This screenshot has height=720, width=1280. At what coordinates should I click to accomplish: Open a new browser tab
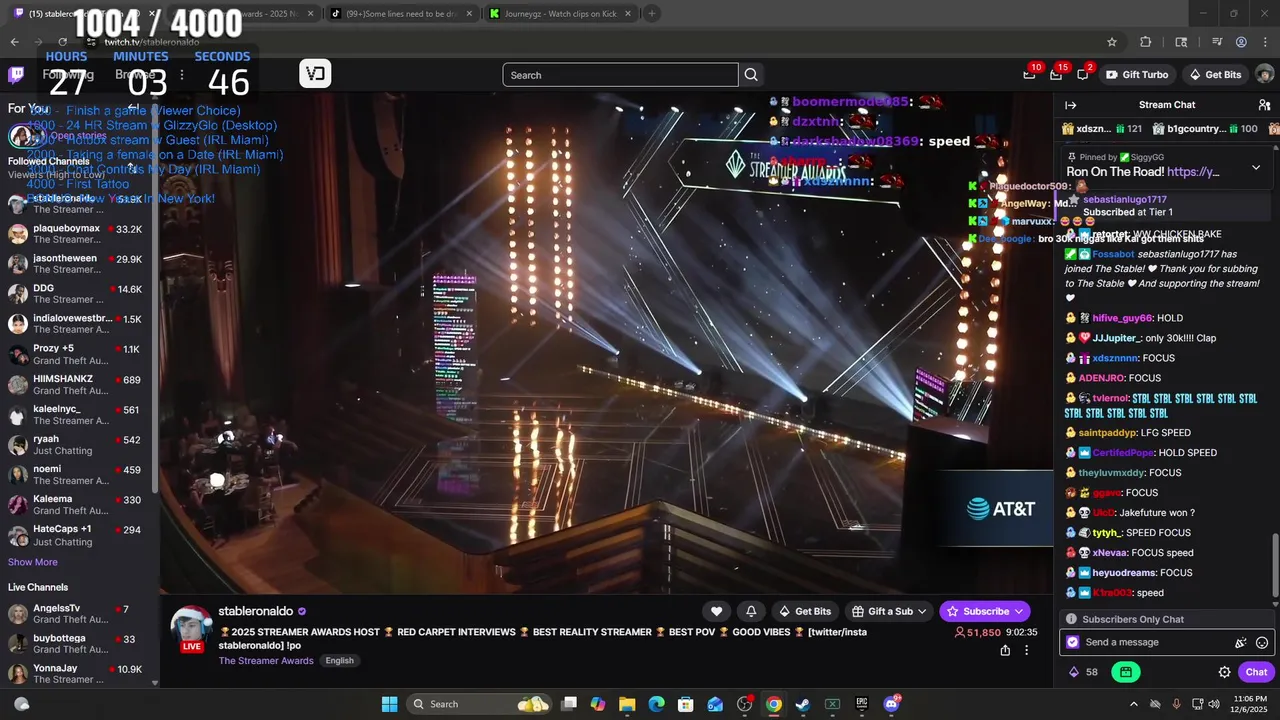(652, 13)
